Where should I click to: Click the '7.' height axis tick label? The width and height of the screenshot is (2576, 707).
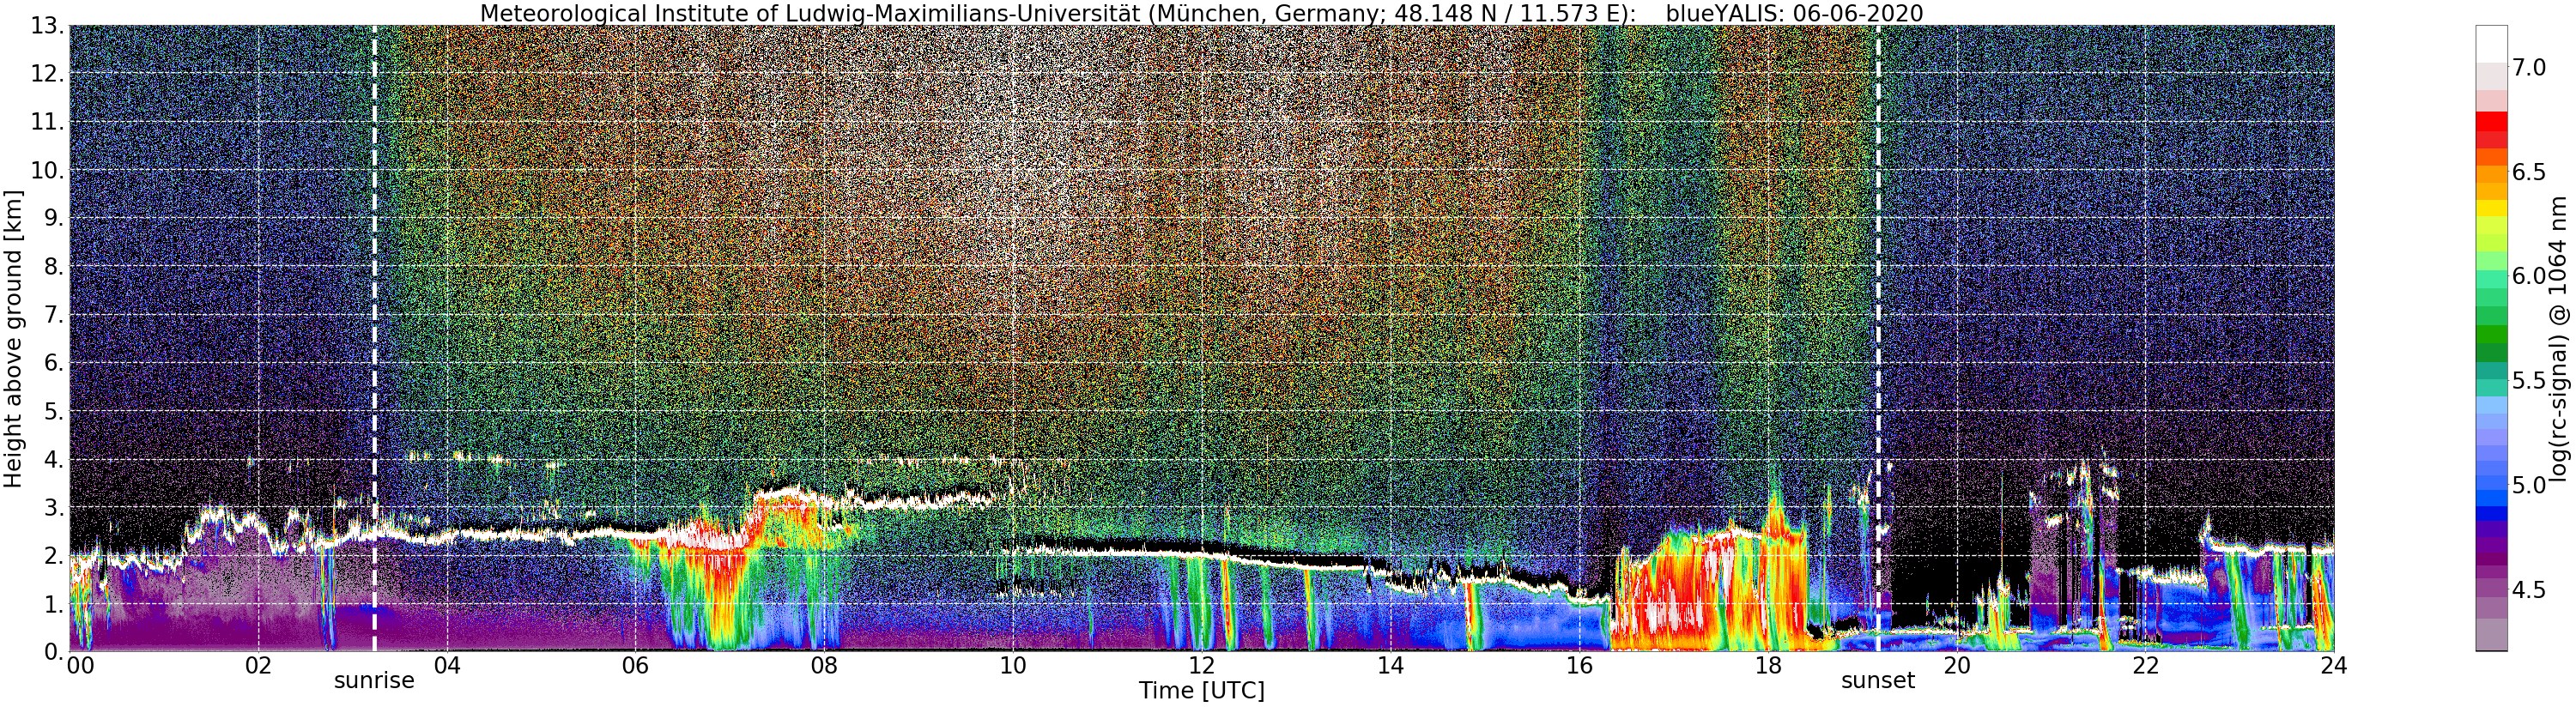(53, 315)
